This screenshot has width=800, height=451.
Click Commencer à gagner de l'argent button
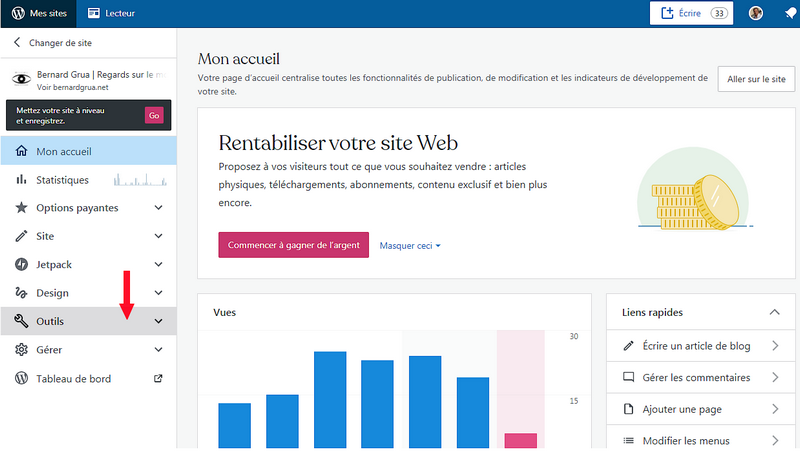point(293,245)
